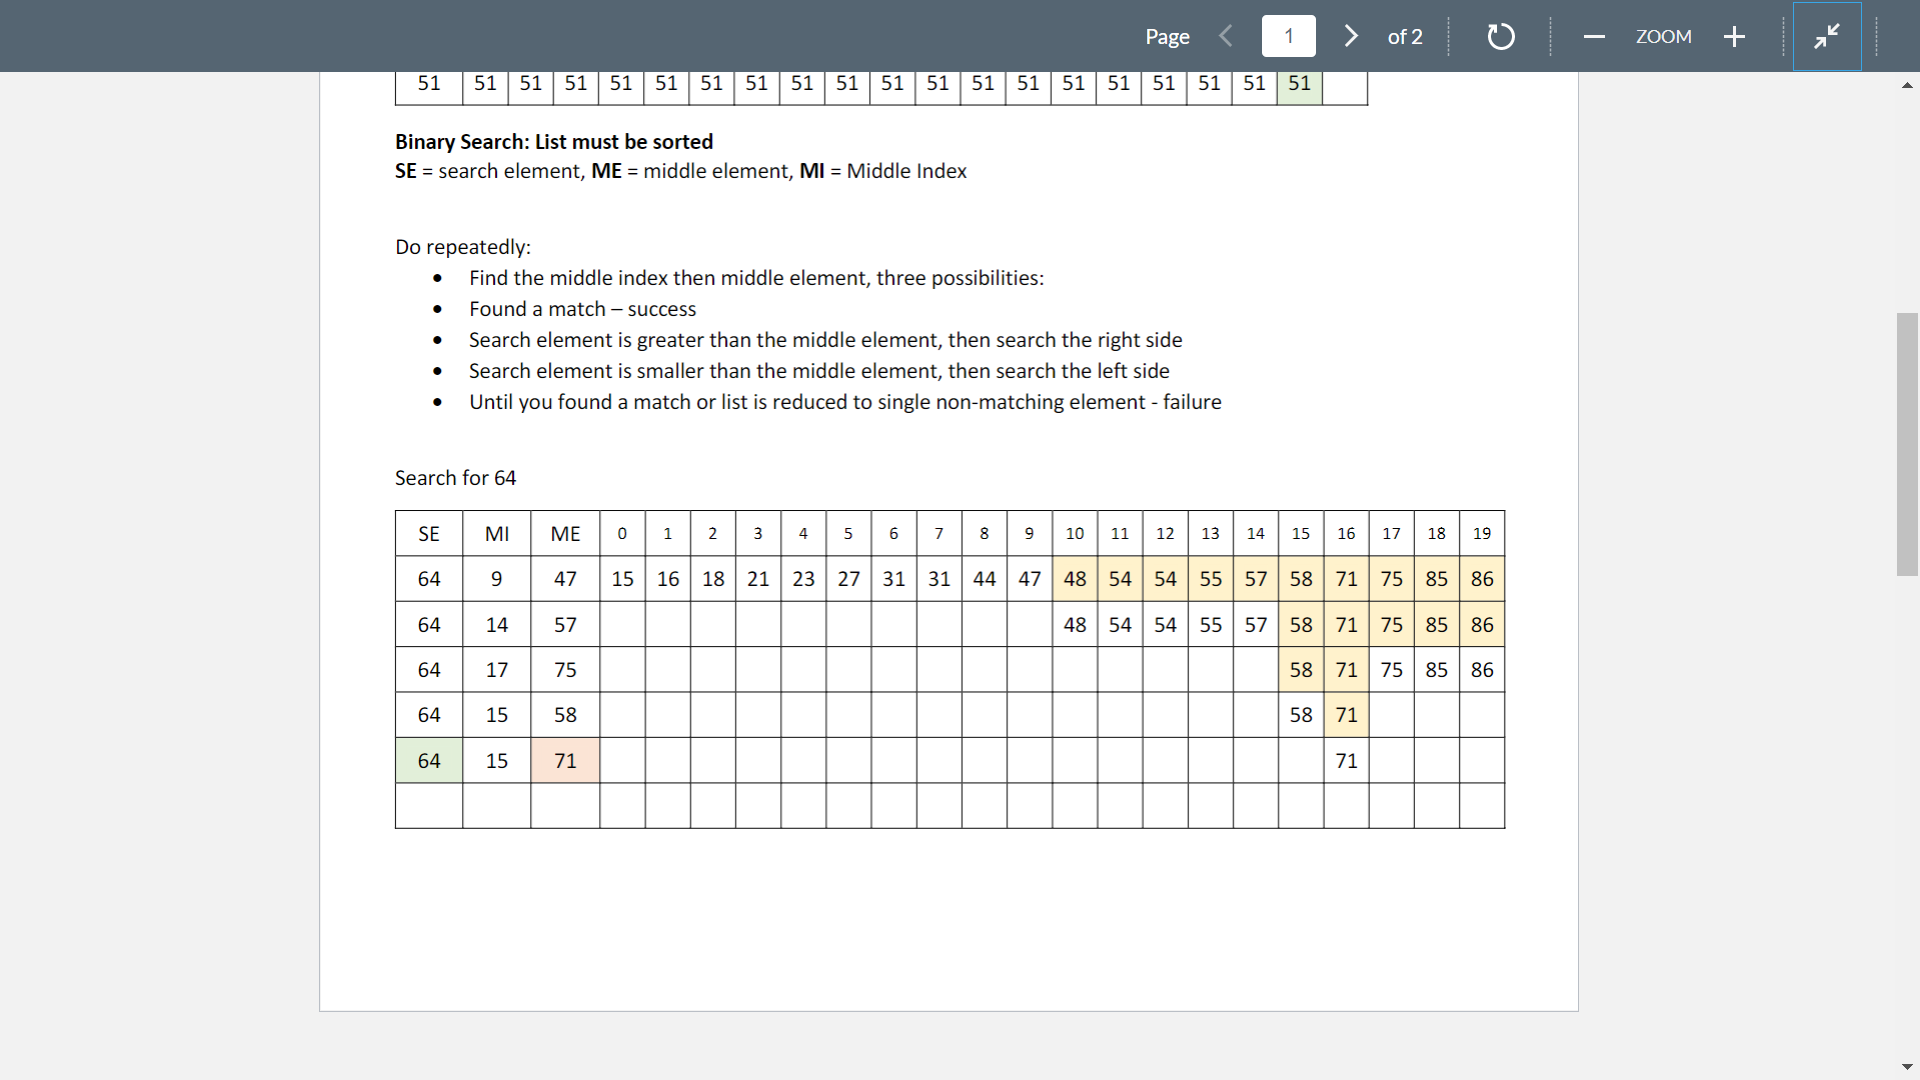Screen dimensions: 1920x1080
Task: Click value 86 in the first data row
Action: point(1482,579)
